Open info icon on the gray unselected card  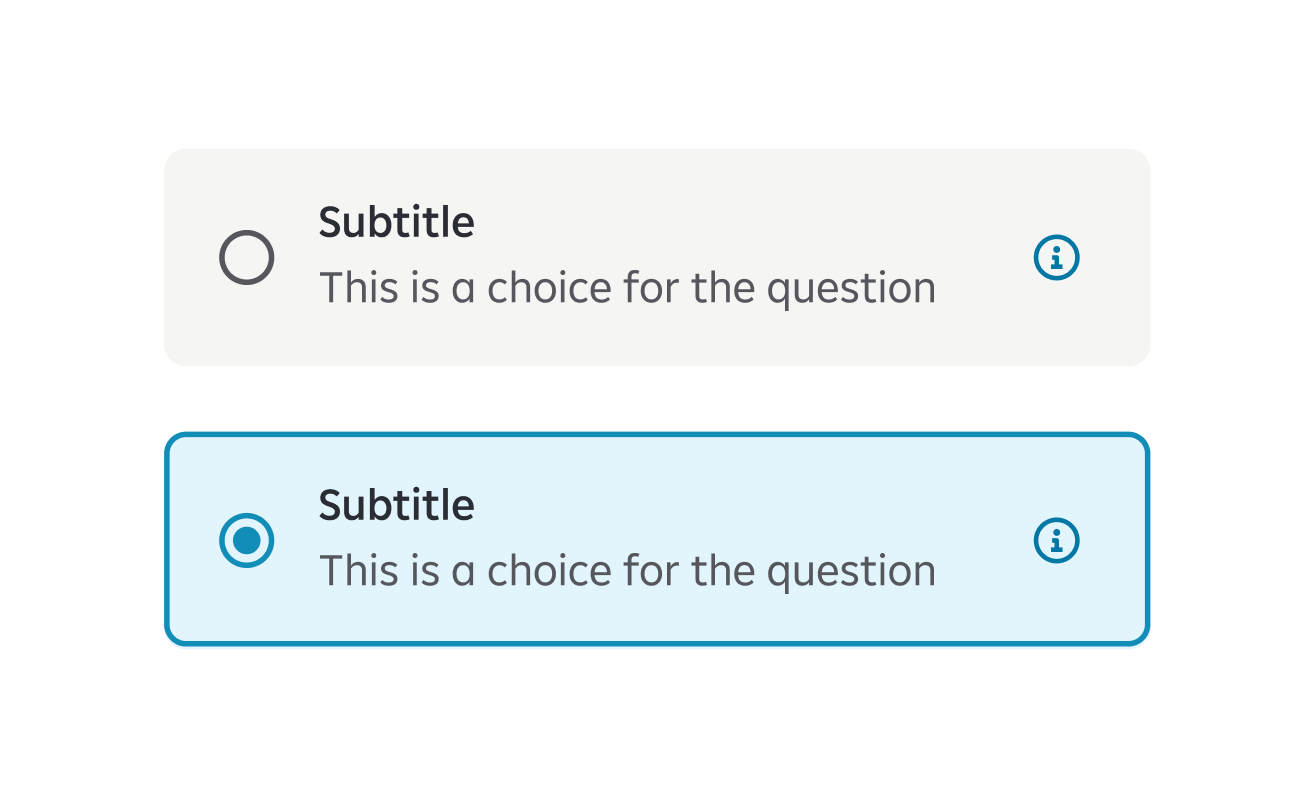click(1056, 258)
